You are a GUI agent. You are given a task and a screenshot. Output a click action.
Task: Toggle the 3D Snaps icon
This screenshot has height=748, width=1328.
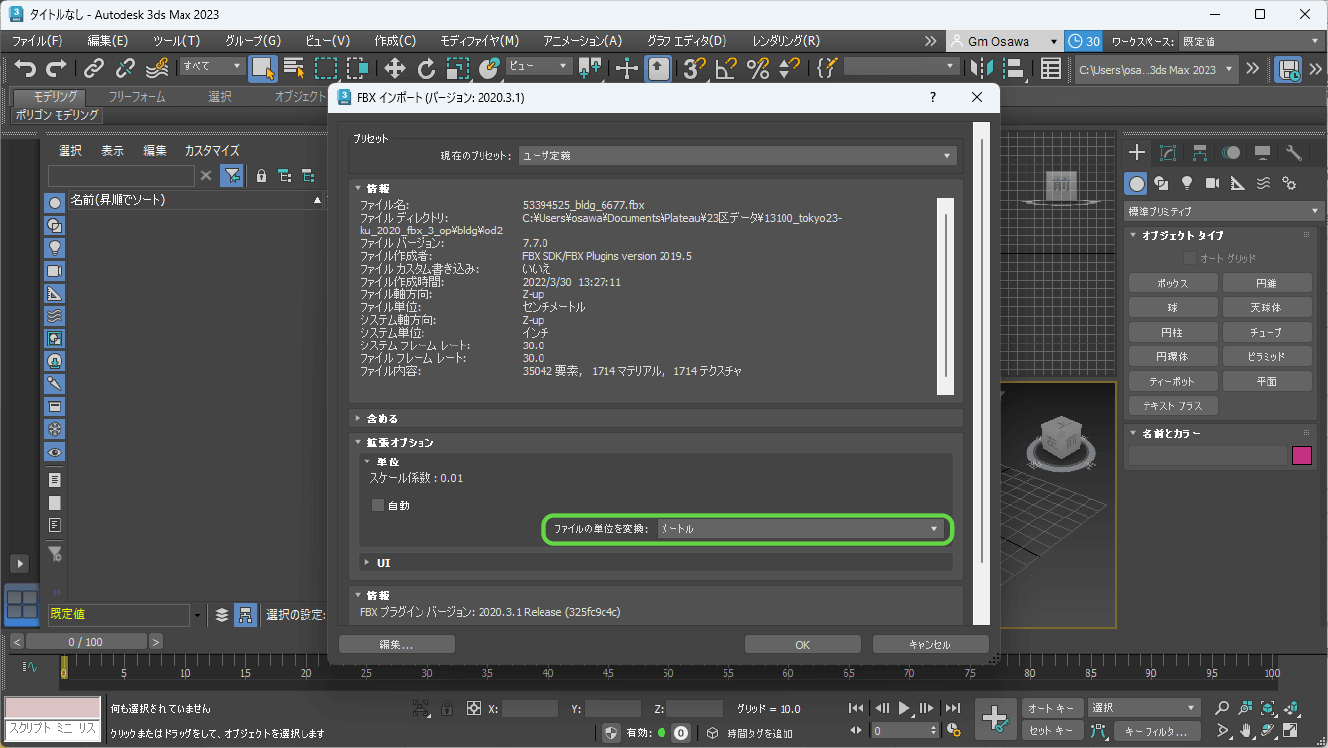click(x=694, y=68)
